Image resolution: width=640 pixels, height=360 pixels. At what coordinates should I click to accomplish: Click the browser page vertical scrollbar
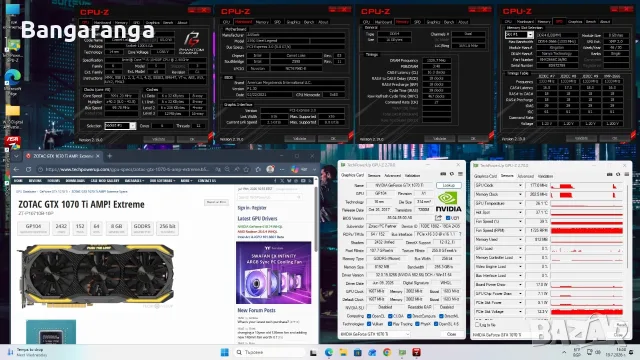click(x=316, y=220)
